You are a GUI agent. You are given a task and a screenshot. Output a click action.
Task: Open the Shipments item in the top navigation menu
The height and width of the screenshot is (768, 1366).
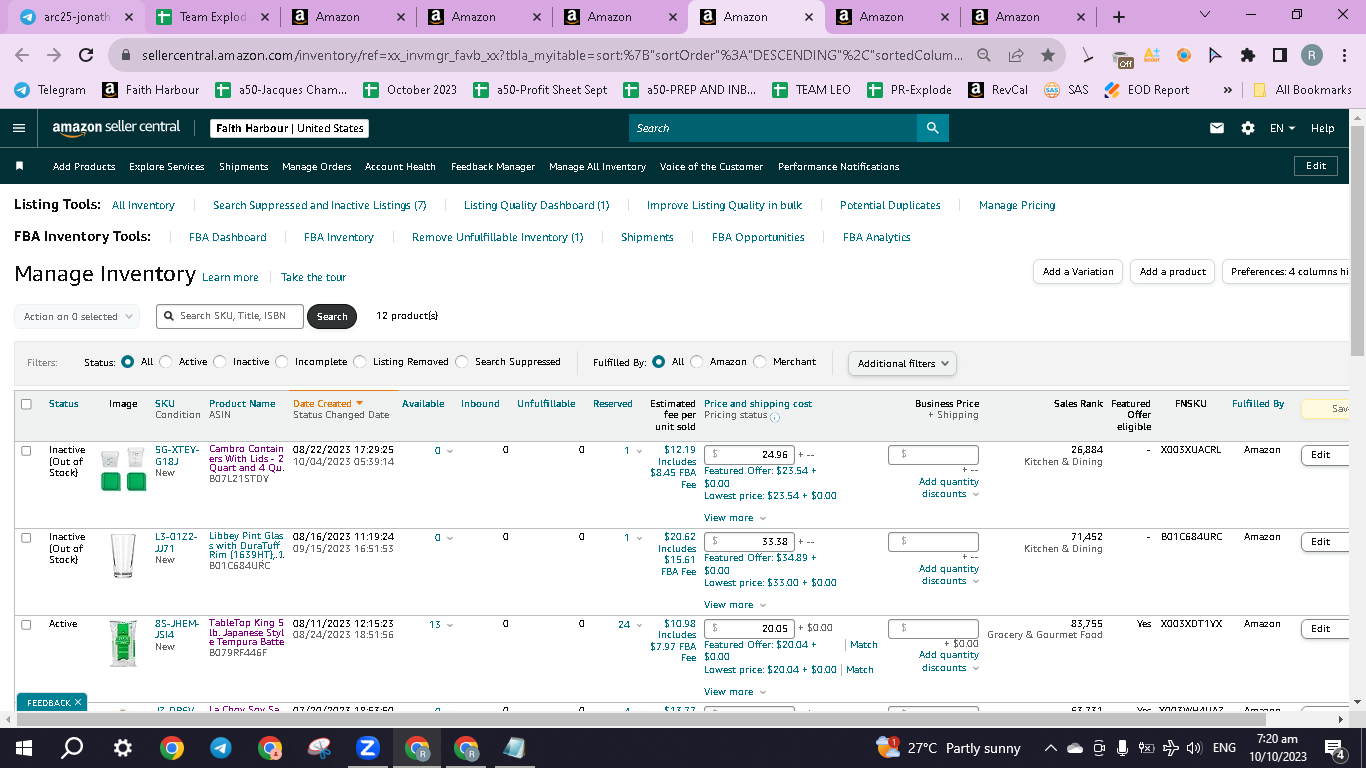tap(244, 167)
